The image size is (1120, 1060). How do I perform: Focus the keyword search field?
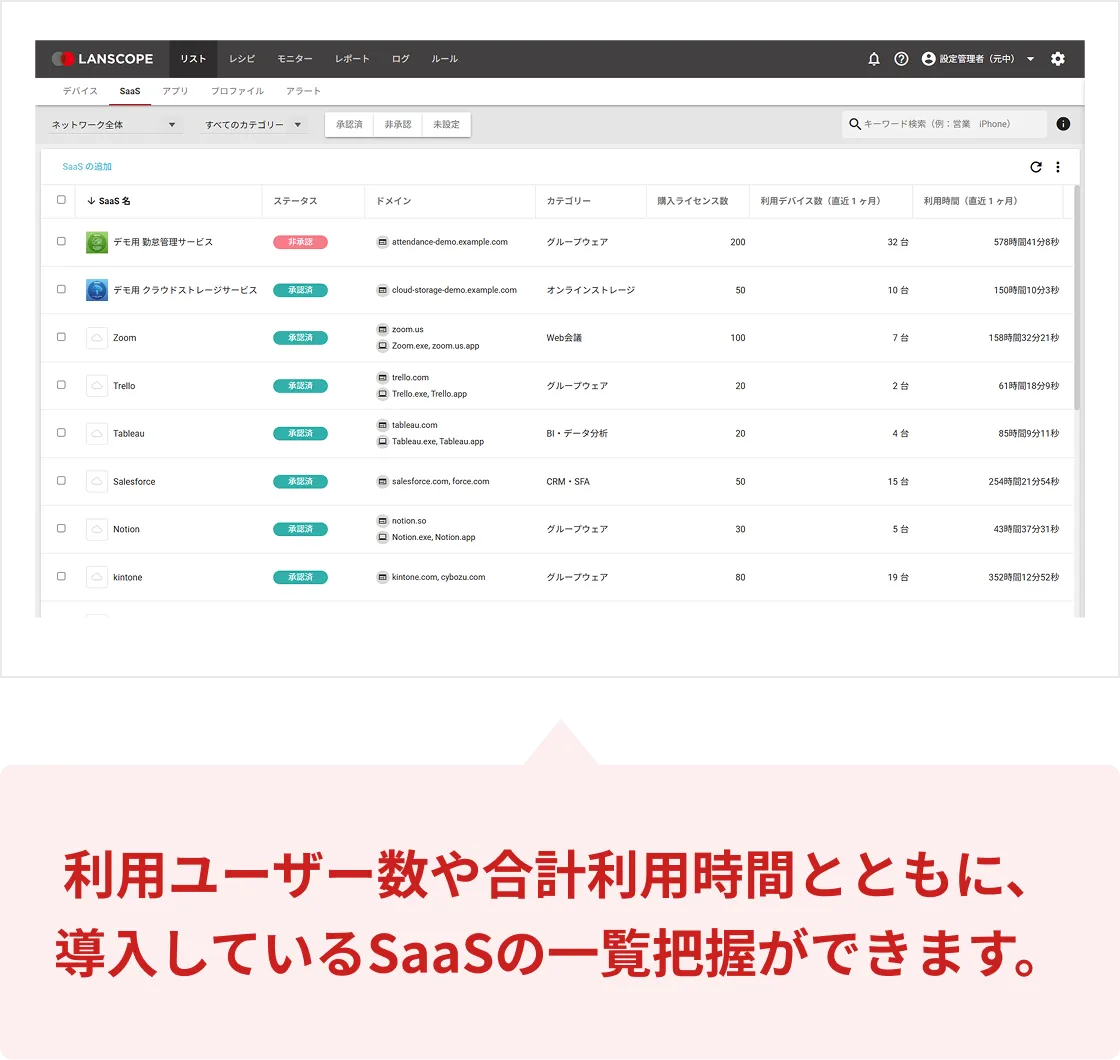(x=944, y=124)
